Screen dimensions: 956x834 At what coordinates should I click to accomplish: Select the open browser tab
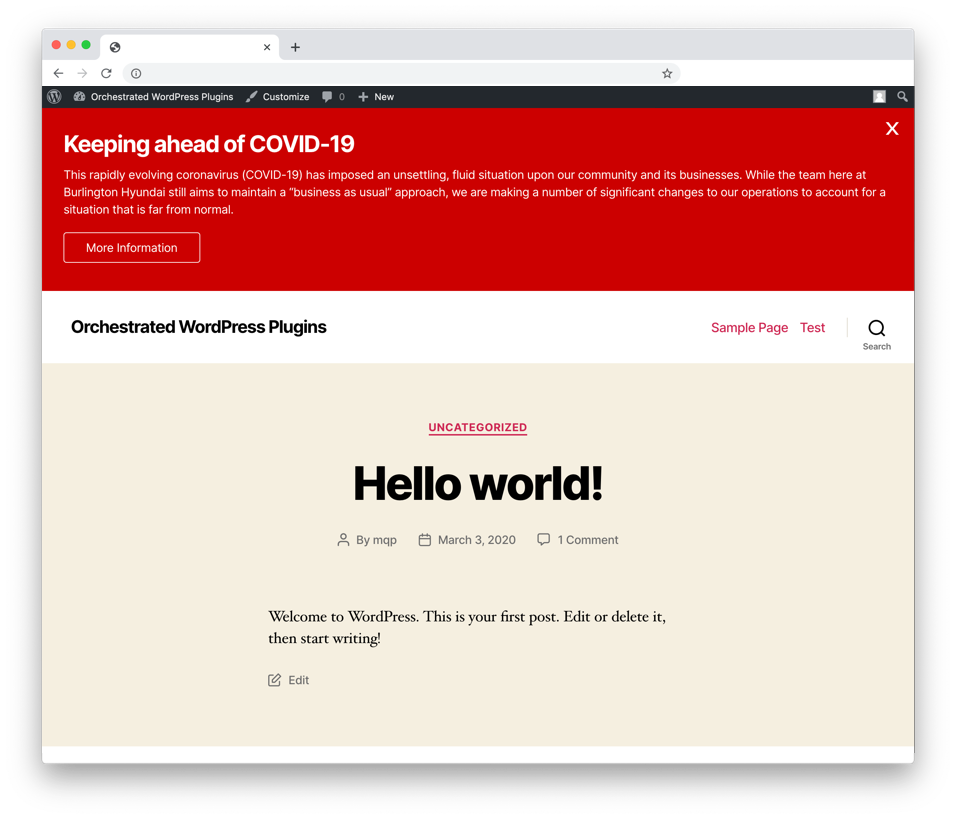tap(189, 47)
